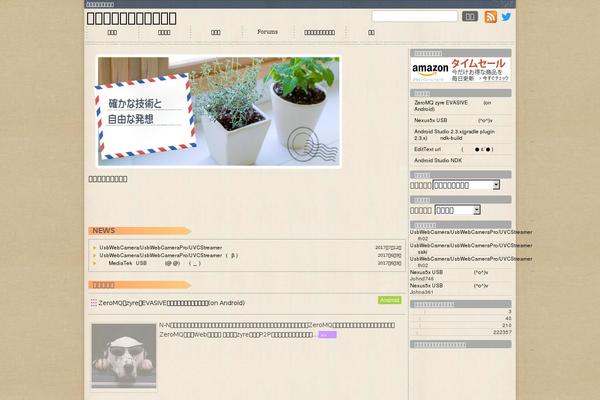This screenshot has height=400, width=600.
Task: Open main post title ZeroMQ zyre EVASIVE (on Android)
Action: pyautogui.click(x=171, y=303)
